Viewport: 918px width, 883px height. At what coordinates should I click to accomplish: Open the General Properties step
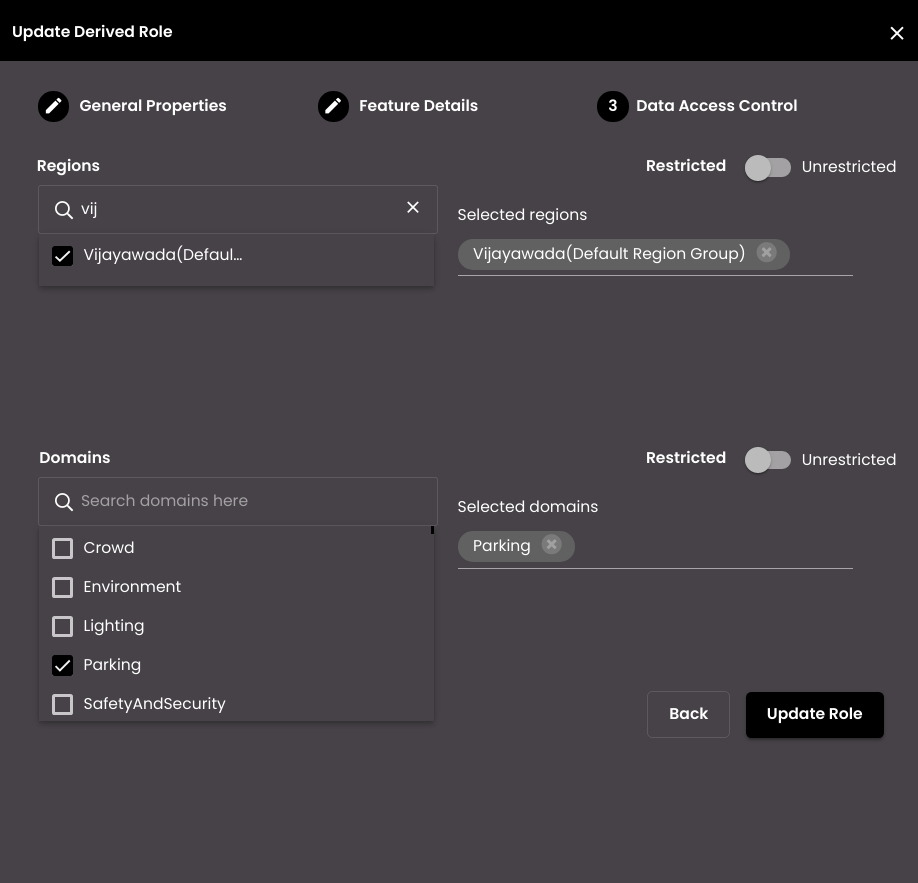[153, 105]
